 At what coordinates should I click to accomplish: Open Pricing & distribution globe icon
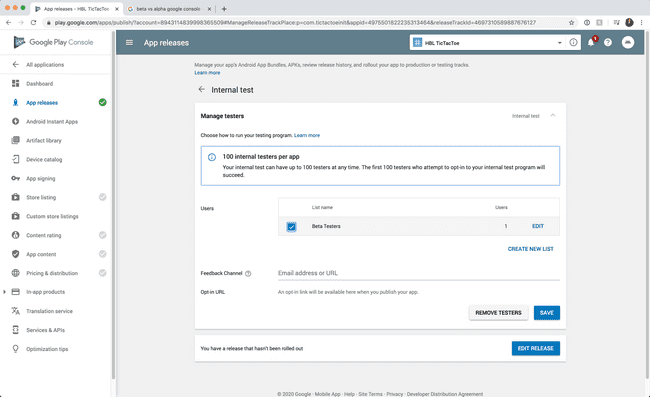[15, 273]
